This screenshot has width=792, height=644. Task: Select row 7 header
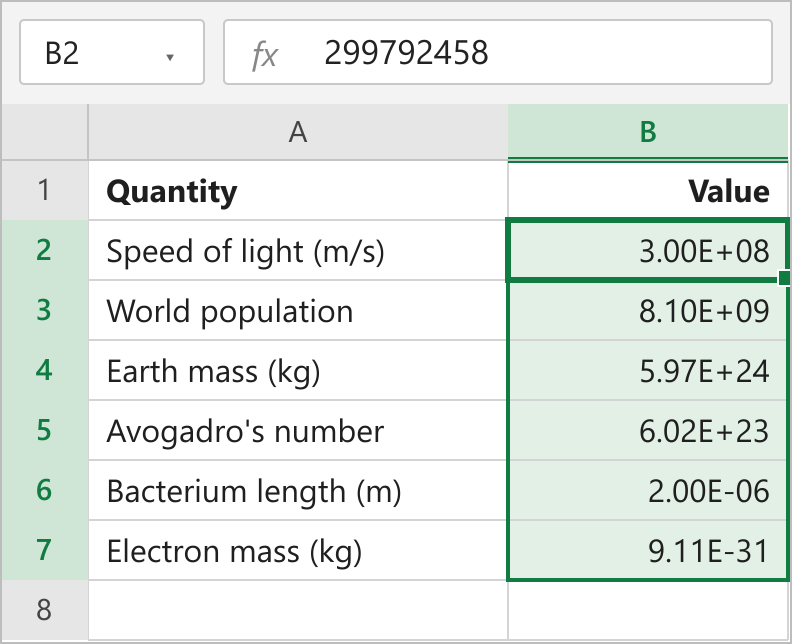(44, 550)
